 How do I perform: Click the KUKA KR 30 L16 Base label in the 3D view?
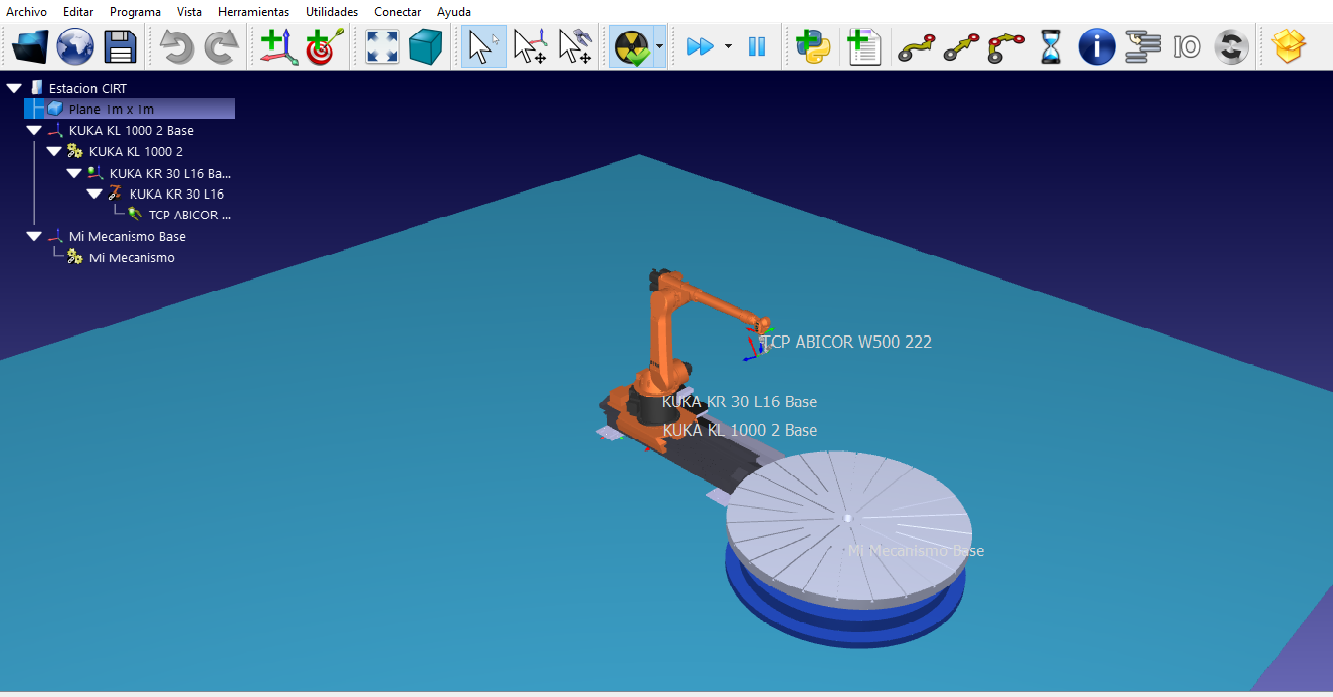[x=739, y=402]
